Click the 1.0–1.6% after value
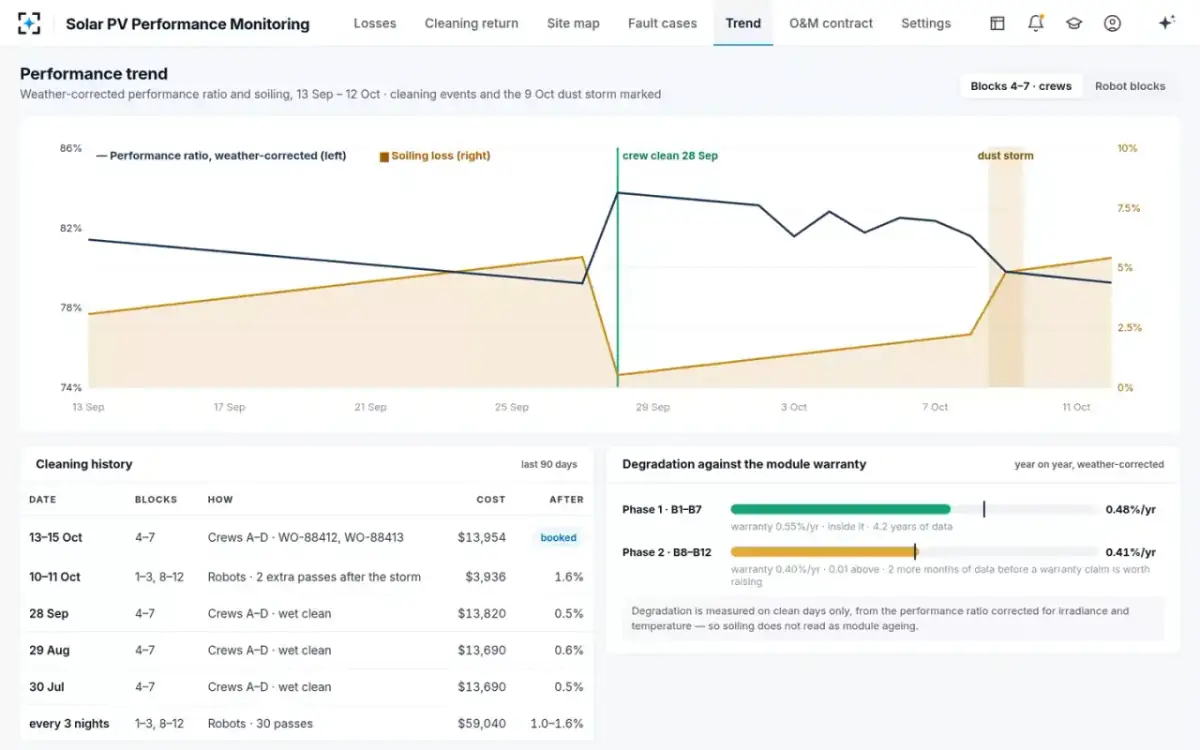The height and width of the screenshot is (750, 1200). pyautogui.click(x=557, y=724)
